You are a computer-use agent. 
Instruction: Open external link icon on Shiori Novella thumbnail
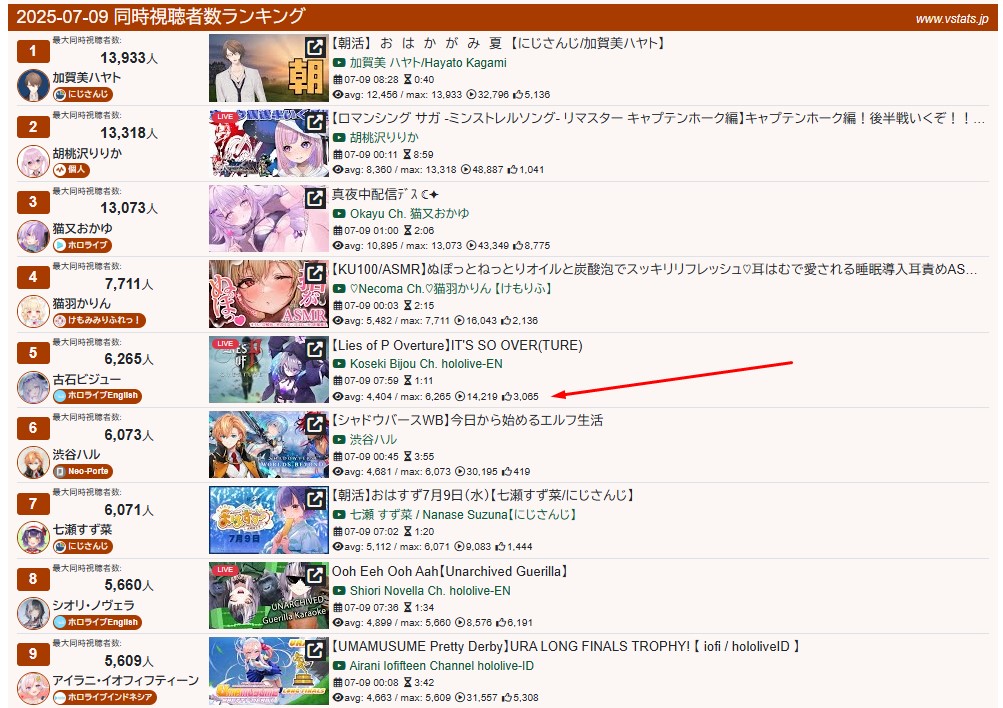314,574
